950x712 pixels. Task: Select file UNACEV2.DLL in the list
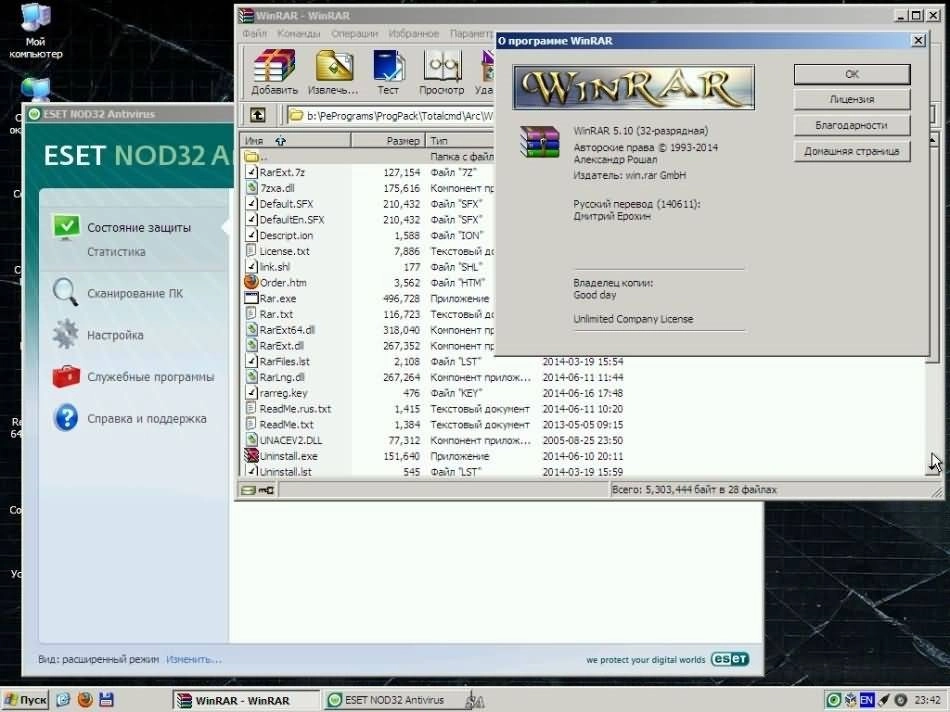291,440
